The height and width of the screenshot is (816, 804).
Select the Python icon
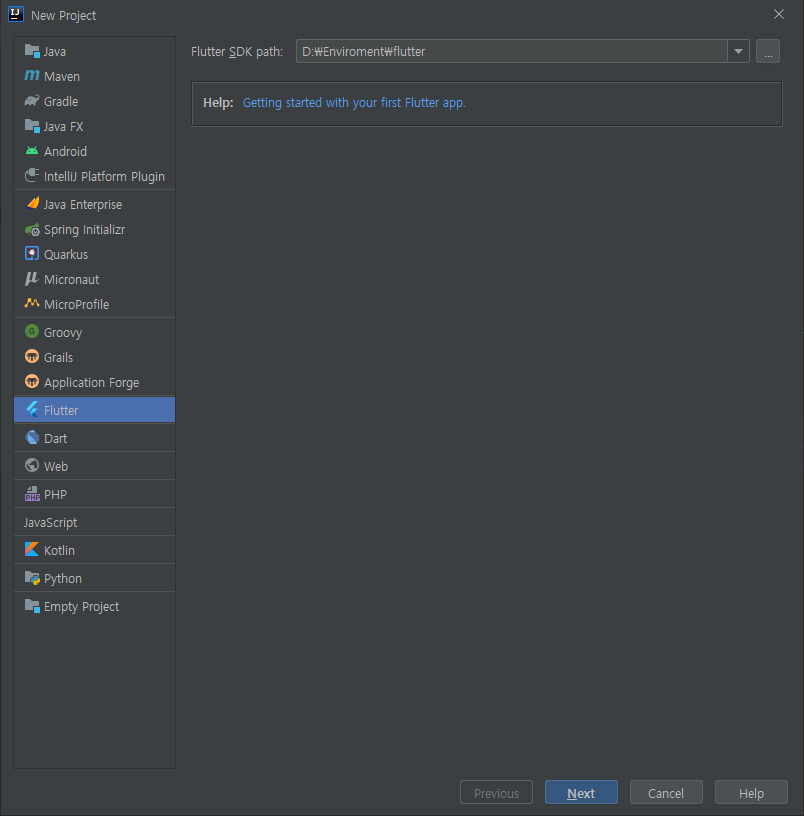click(32, 578)
